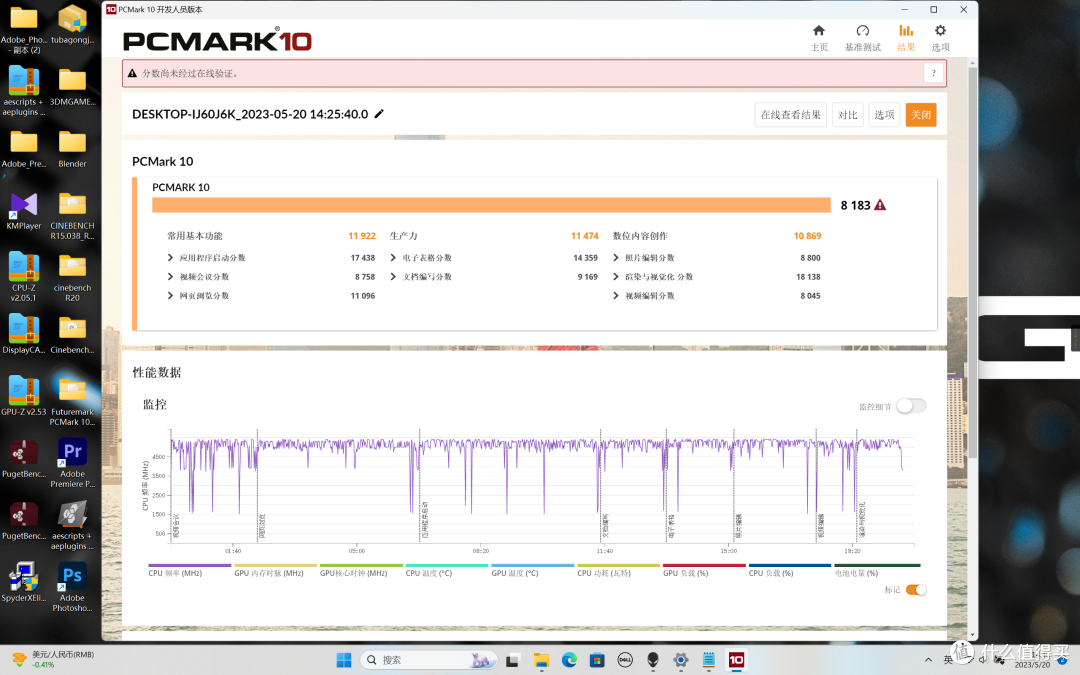Open Alienware Command Center taskbar icon
Image resolution: width=1080 pixels, height=675 pixels.
[x=653, y=660]
